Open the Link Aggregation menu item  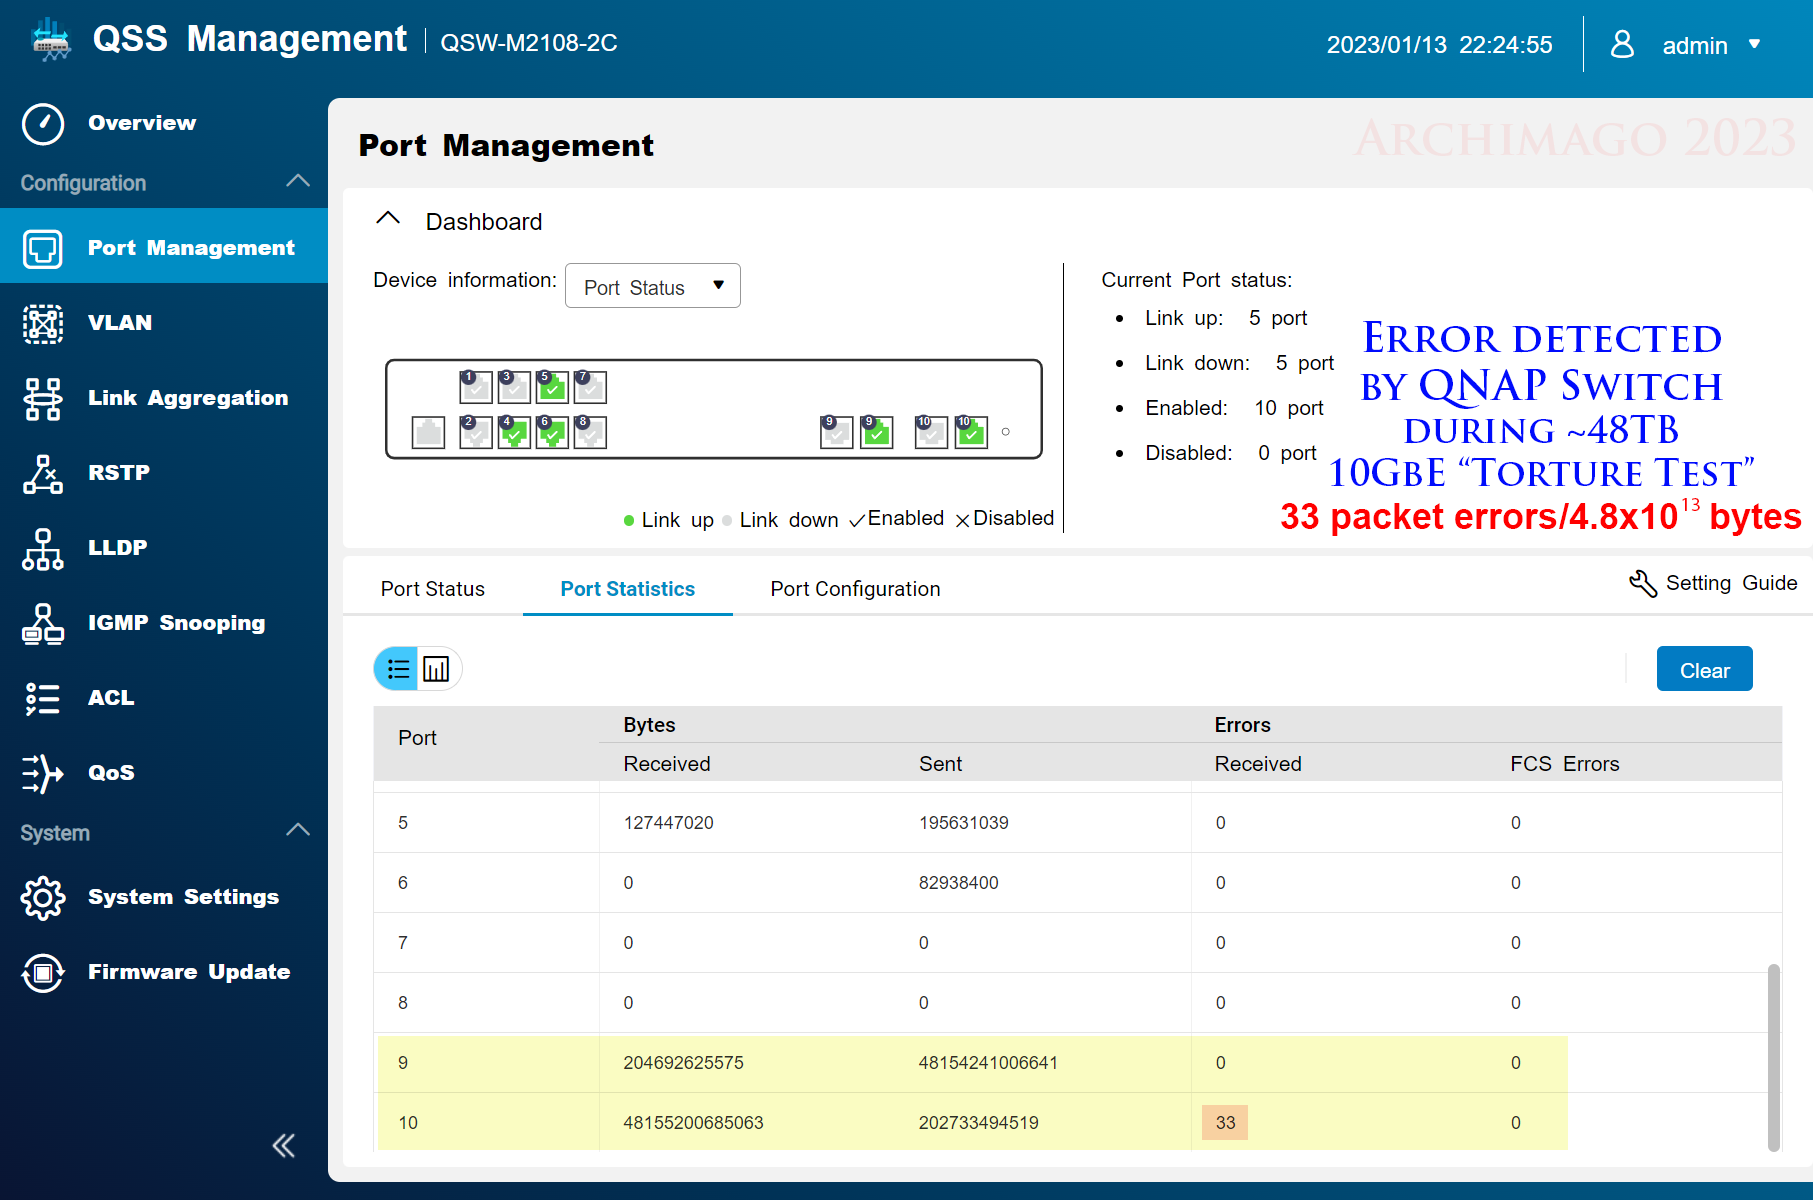click(x=188, y=398)
